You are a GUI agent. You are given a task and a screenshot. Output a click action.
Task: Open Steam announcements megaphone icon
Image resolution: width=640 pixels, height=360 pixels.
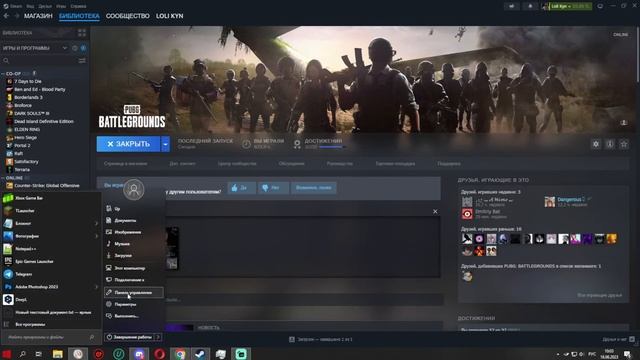tap(512, 6)
